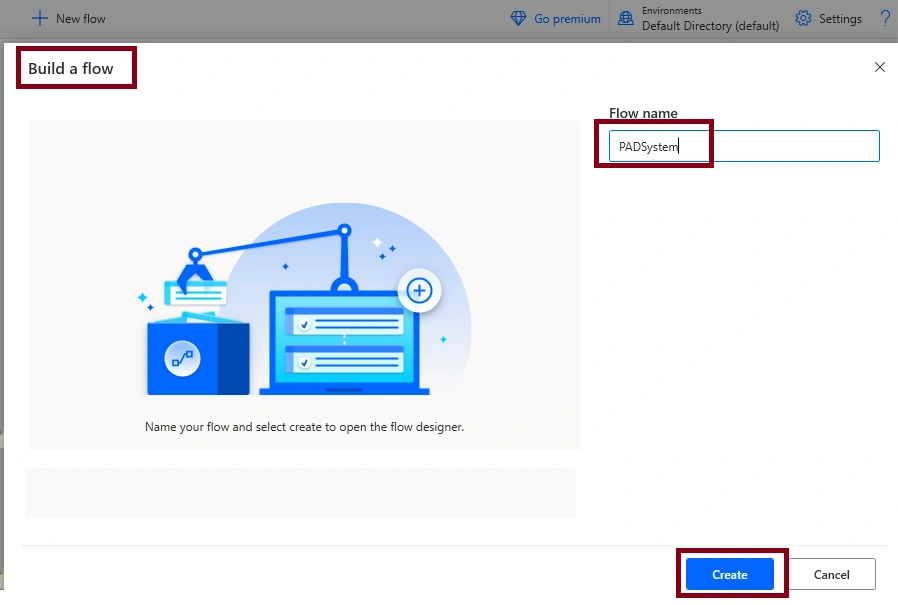Click the Settings gear icon
898x605 pixels.
(803, 18)
